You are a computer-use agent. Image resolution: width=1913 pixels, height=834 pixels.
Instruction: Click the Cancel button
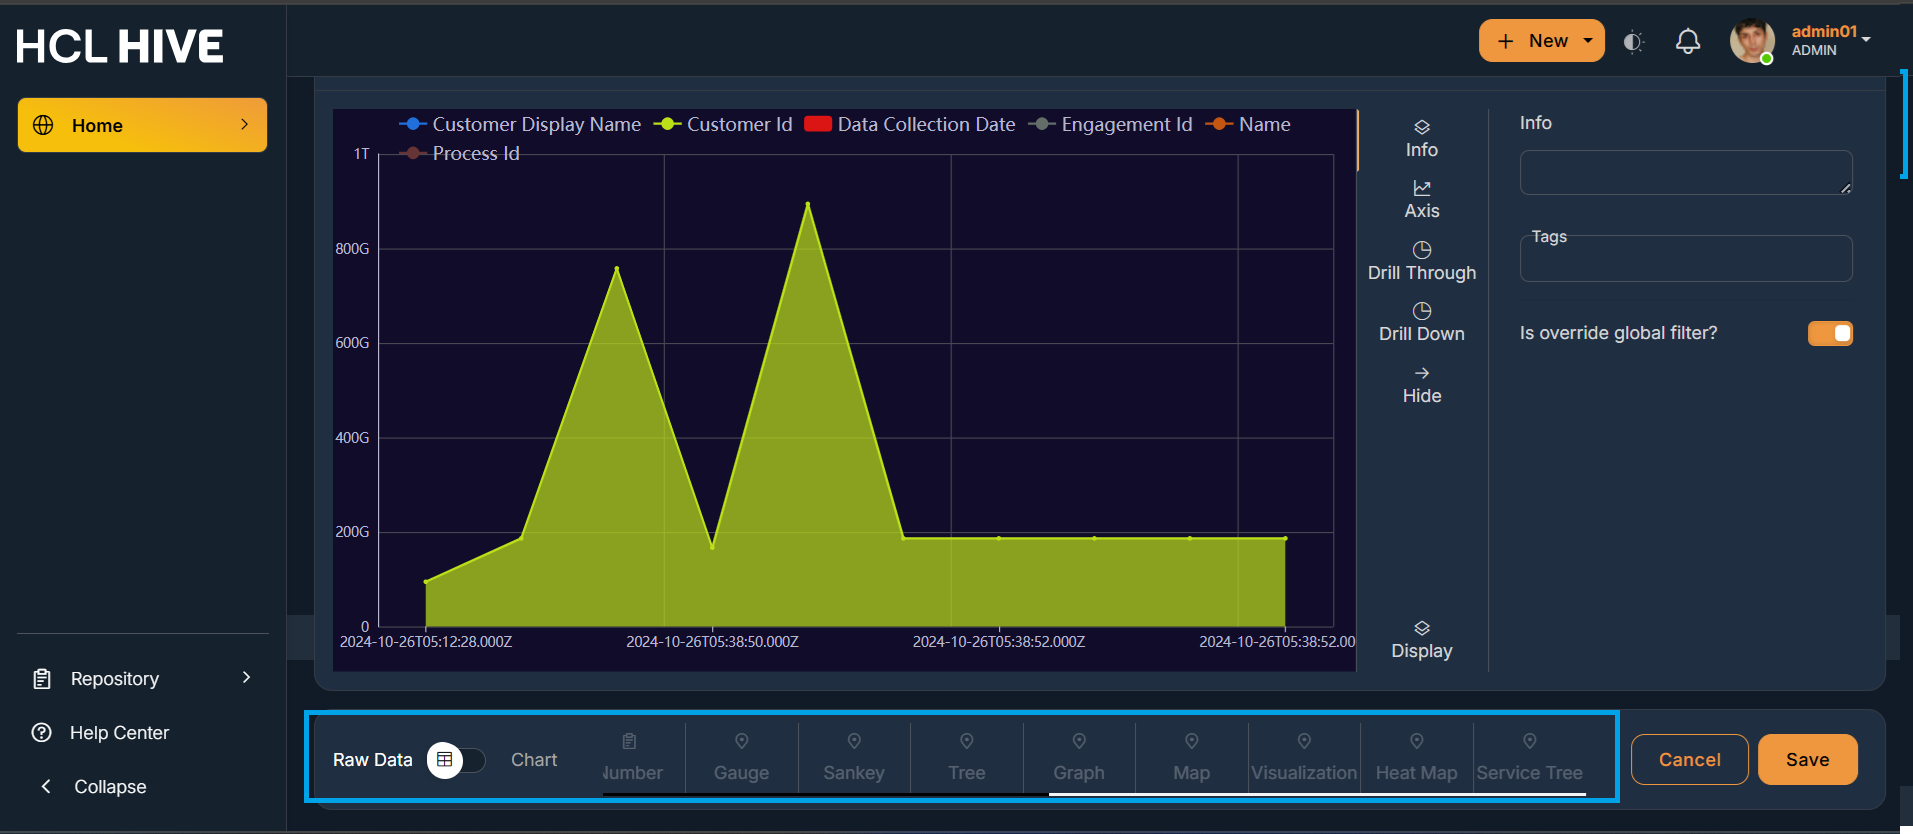(1689, 760)
